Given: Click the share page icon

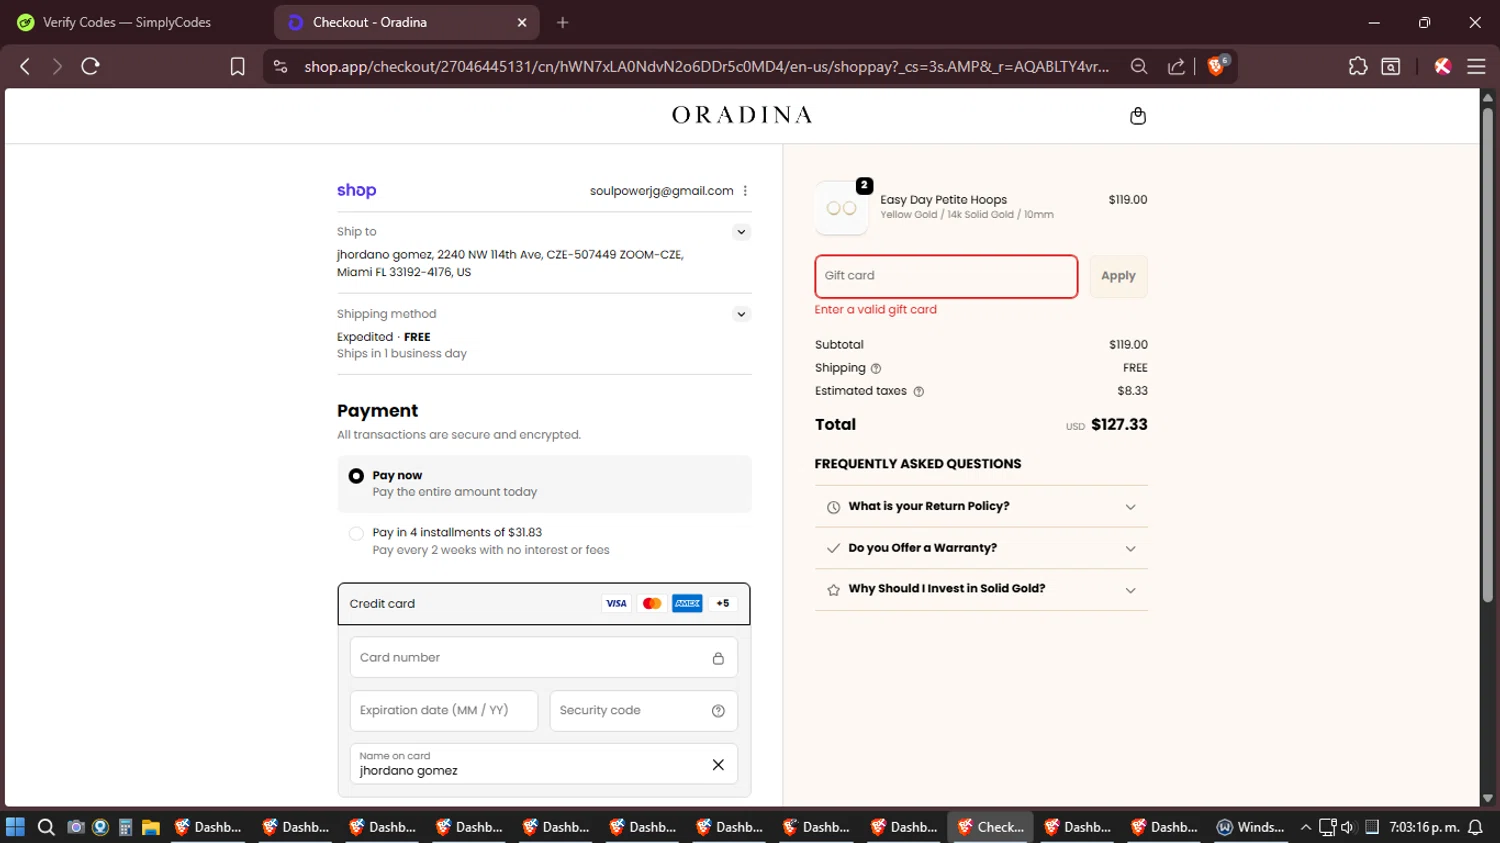Looking at the screenshot, I should pyautogui.click(x=1176, y=66).
